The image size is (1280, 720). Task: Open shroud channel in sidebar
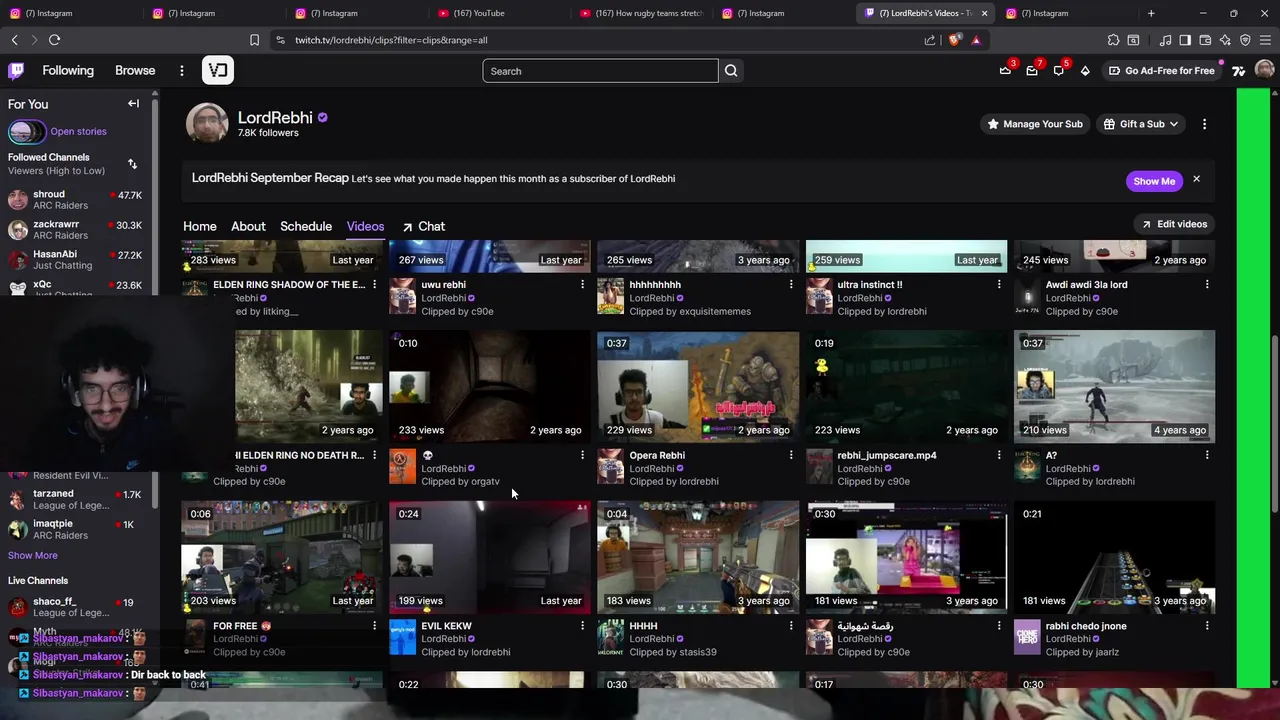click(x=75, y=200)
